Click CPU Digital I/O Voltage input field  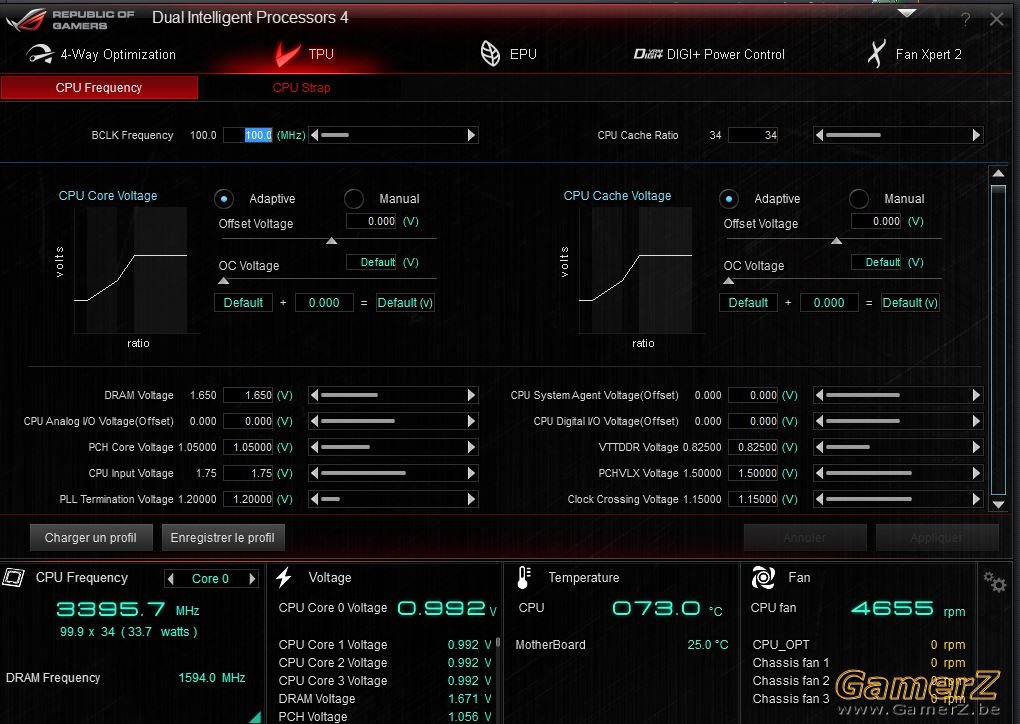click(x=753, y=421)
